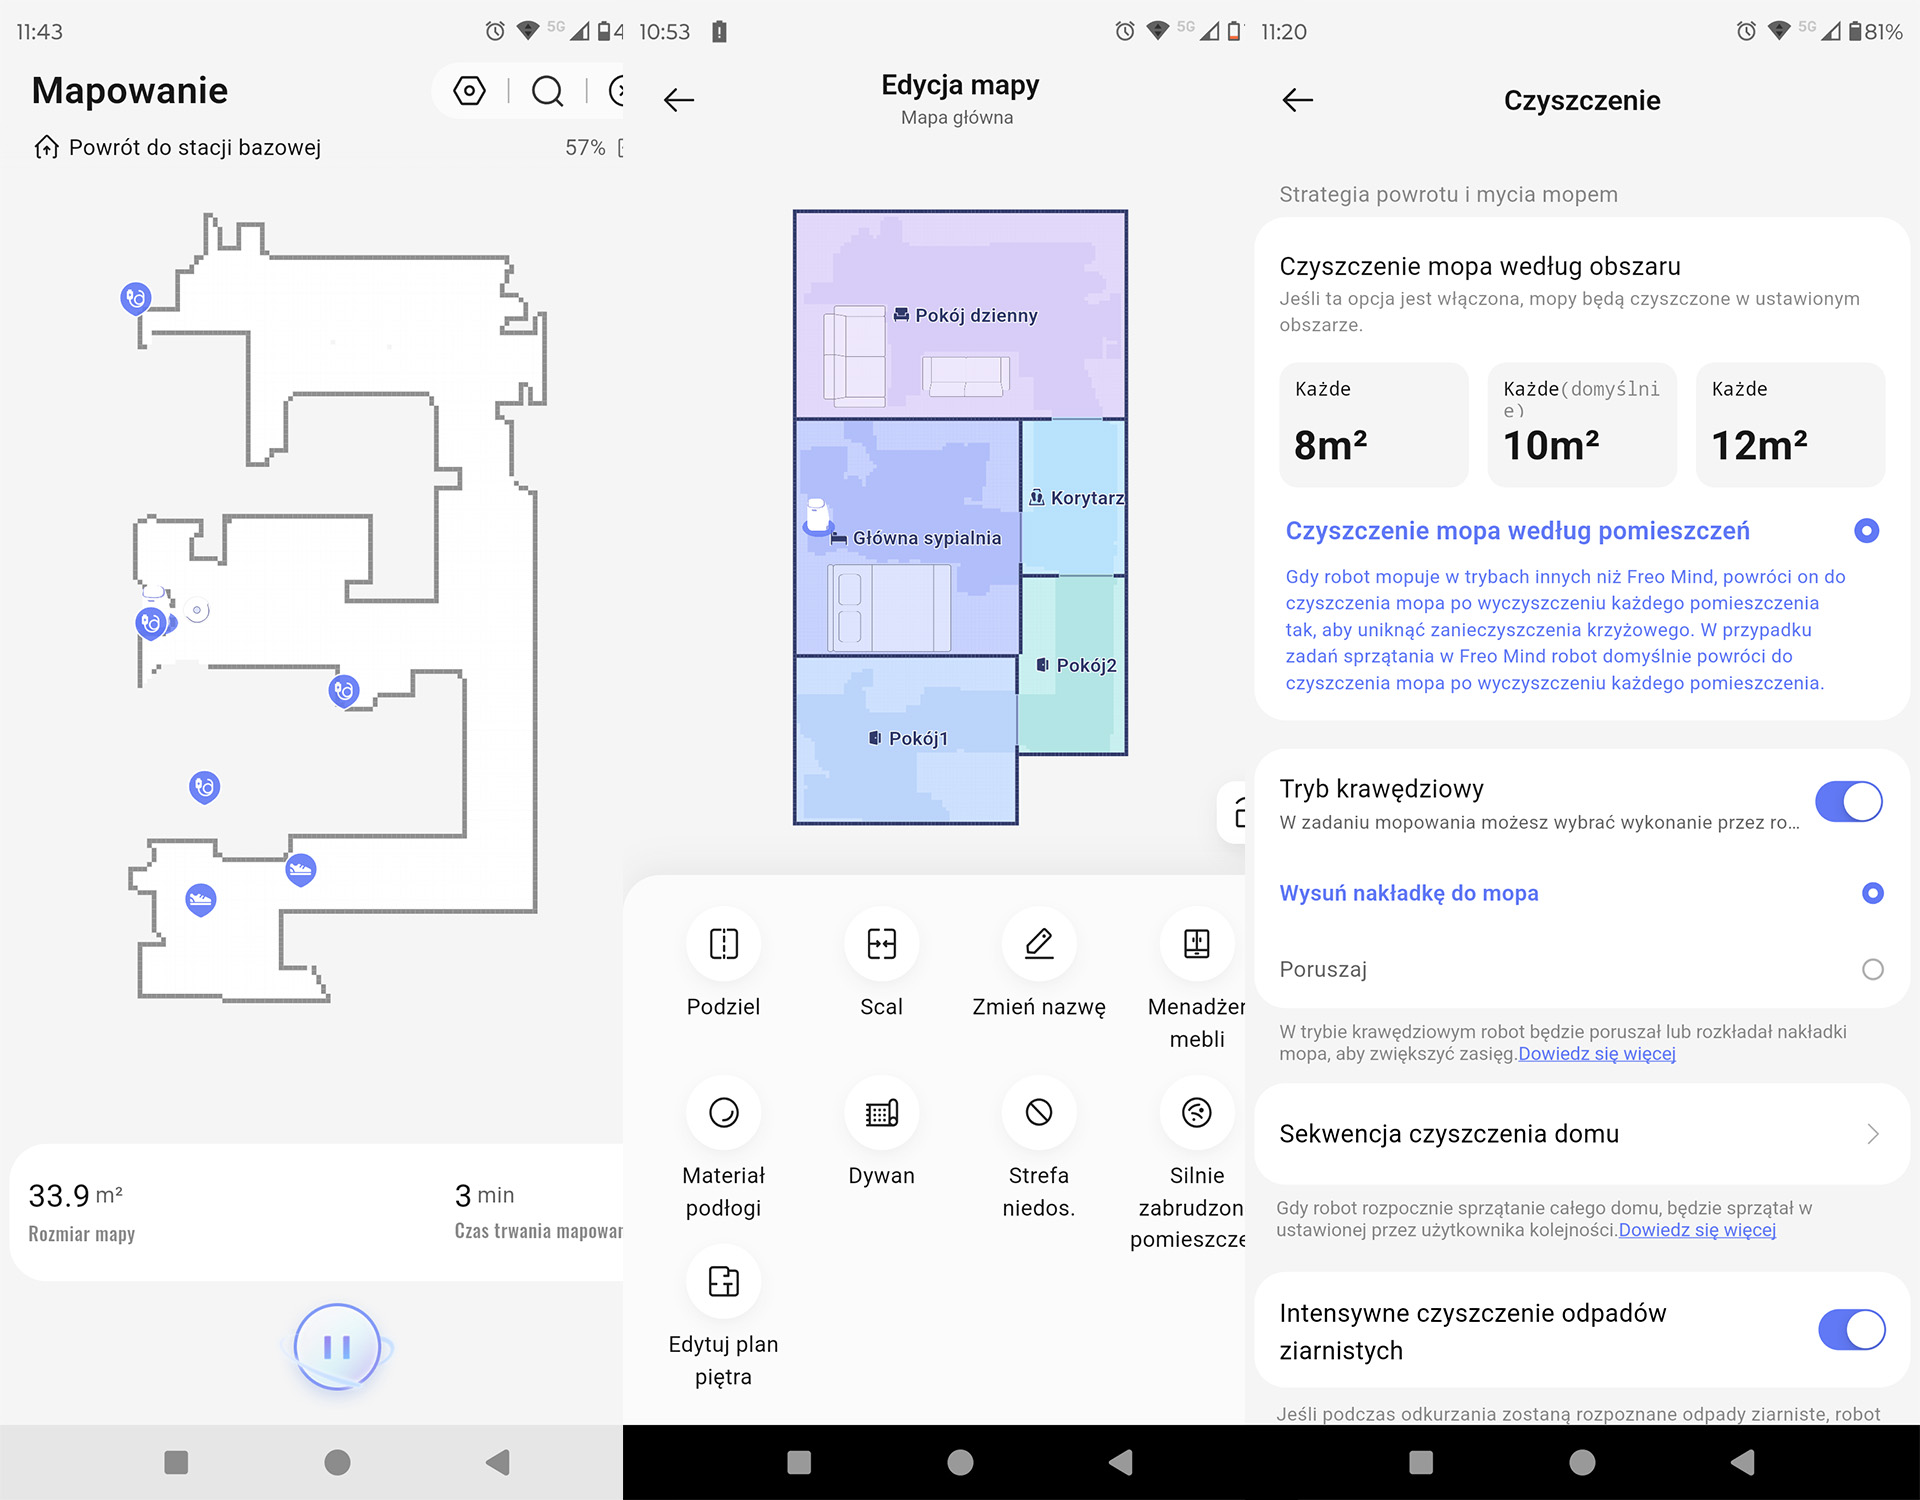This screenshot has width=1920, height=1500.
Task: Toggle Intensywne czyszczenie odpadów ziarnistych switch
Action: pos(1850,1330)
